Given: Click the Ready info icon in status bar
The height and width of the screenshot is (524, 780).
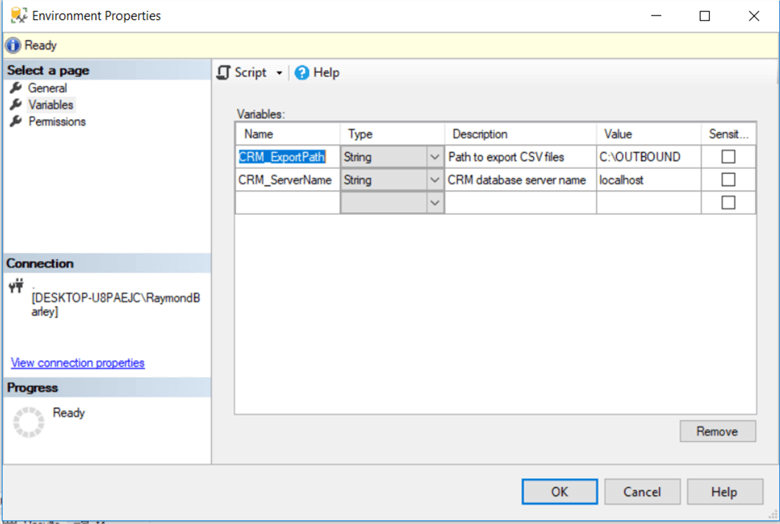Looking at the screenshot, I should click(x=12, y=46).
